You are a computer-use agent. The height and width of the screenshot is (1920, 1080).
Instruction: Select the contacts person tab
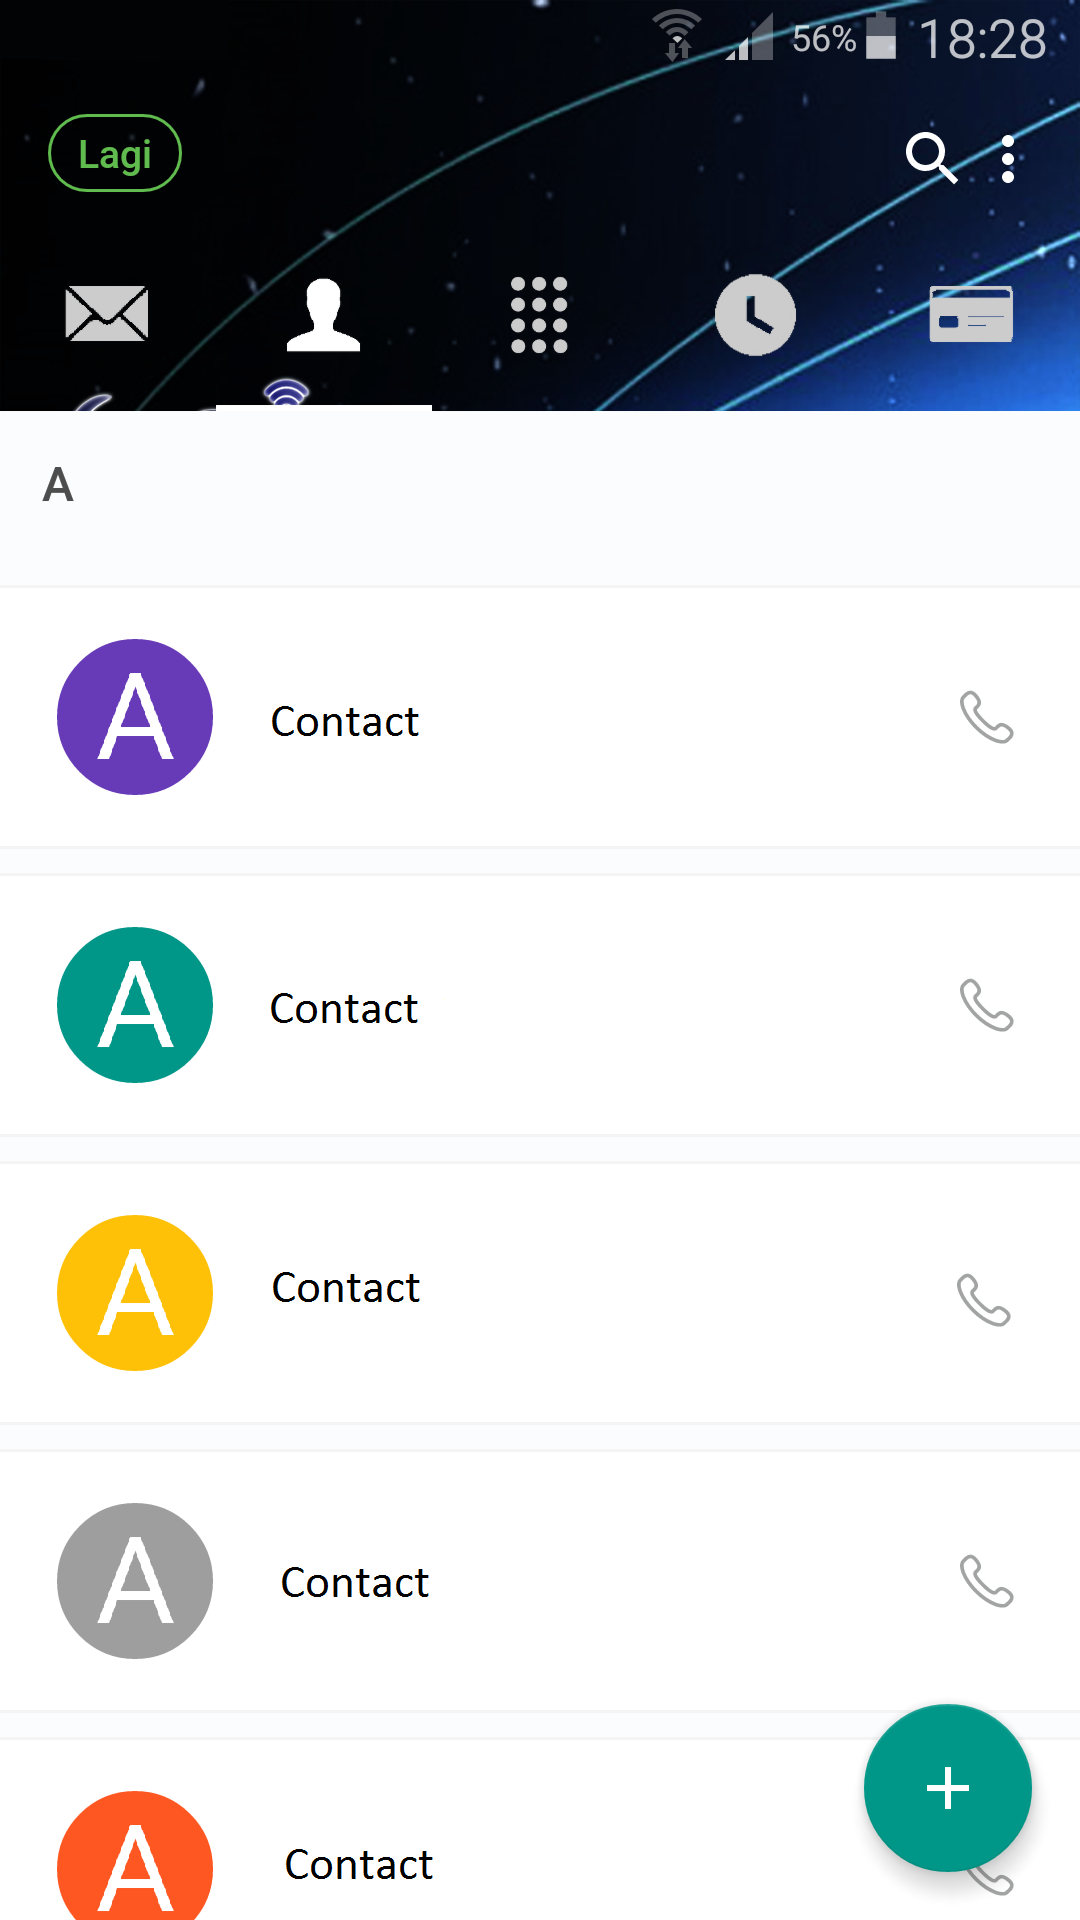click(323, 315)
